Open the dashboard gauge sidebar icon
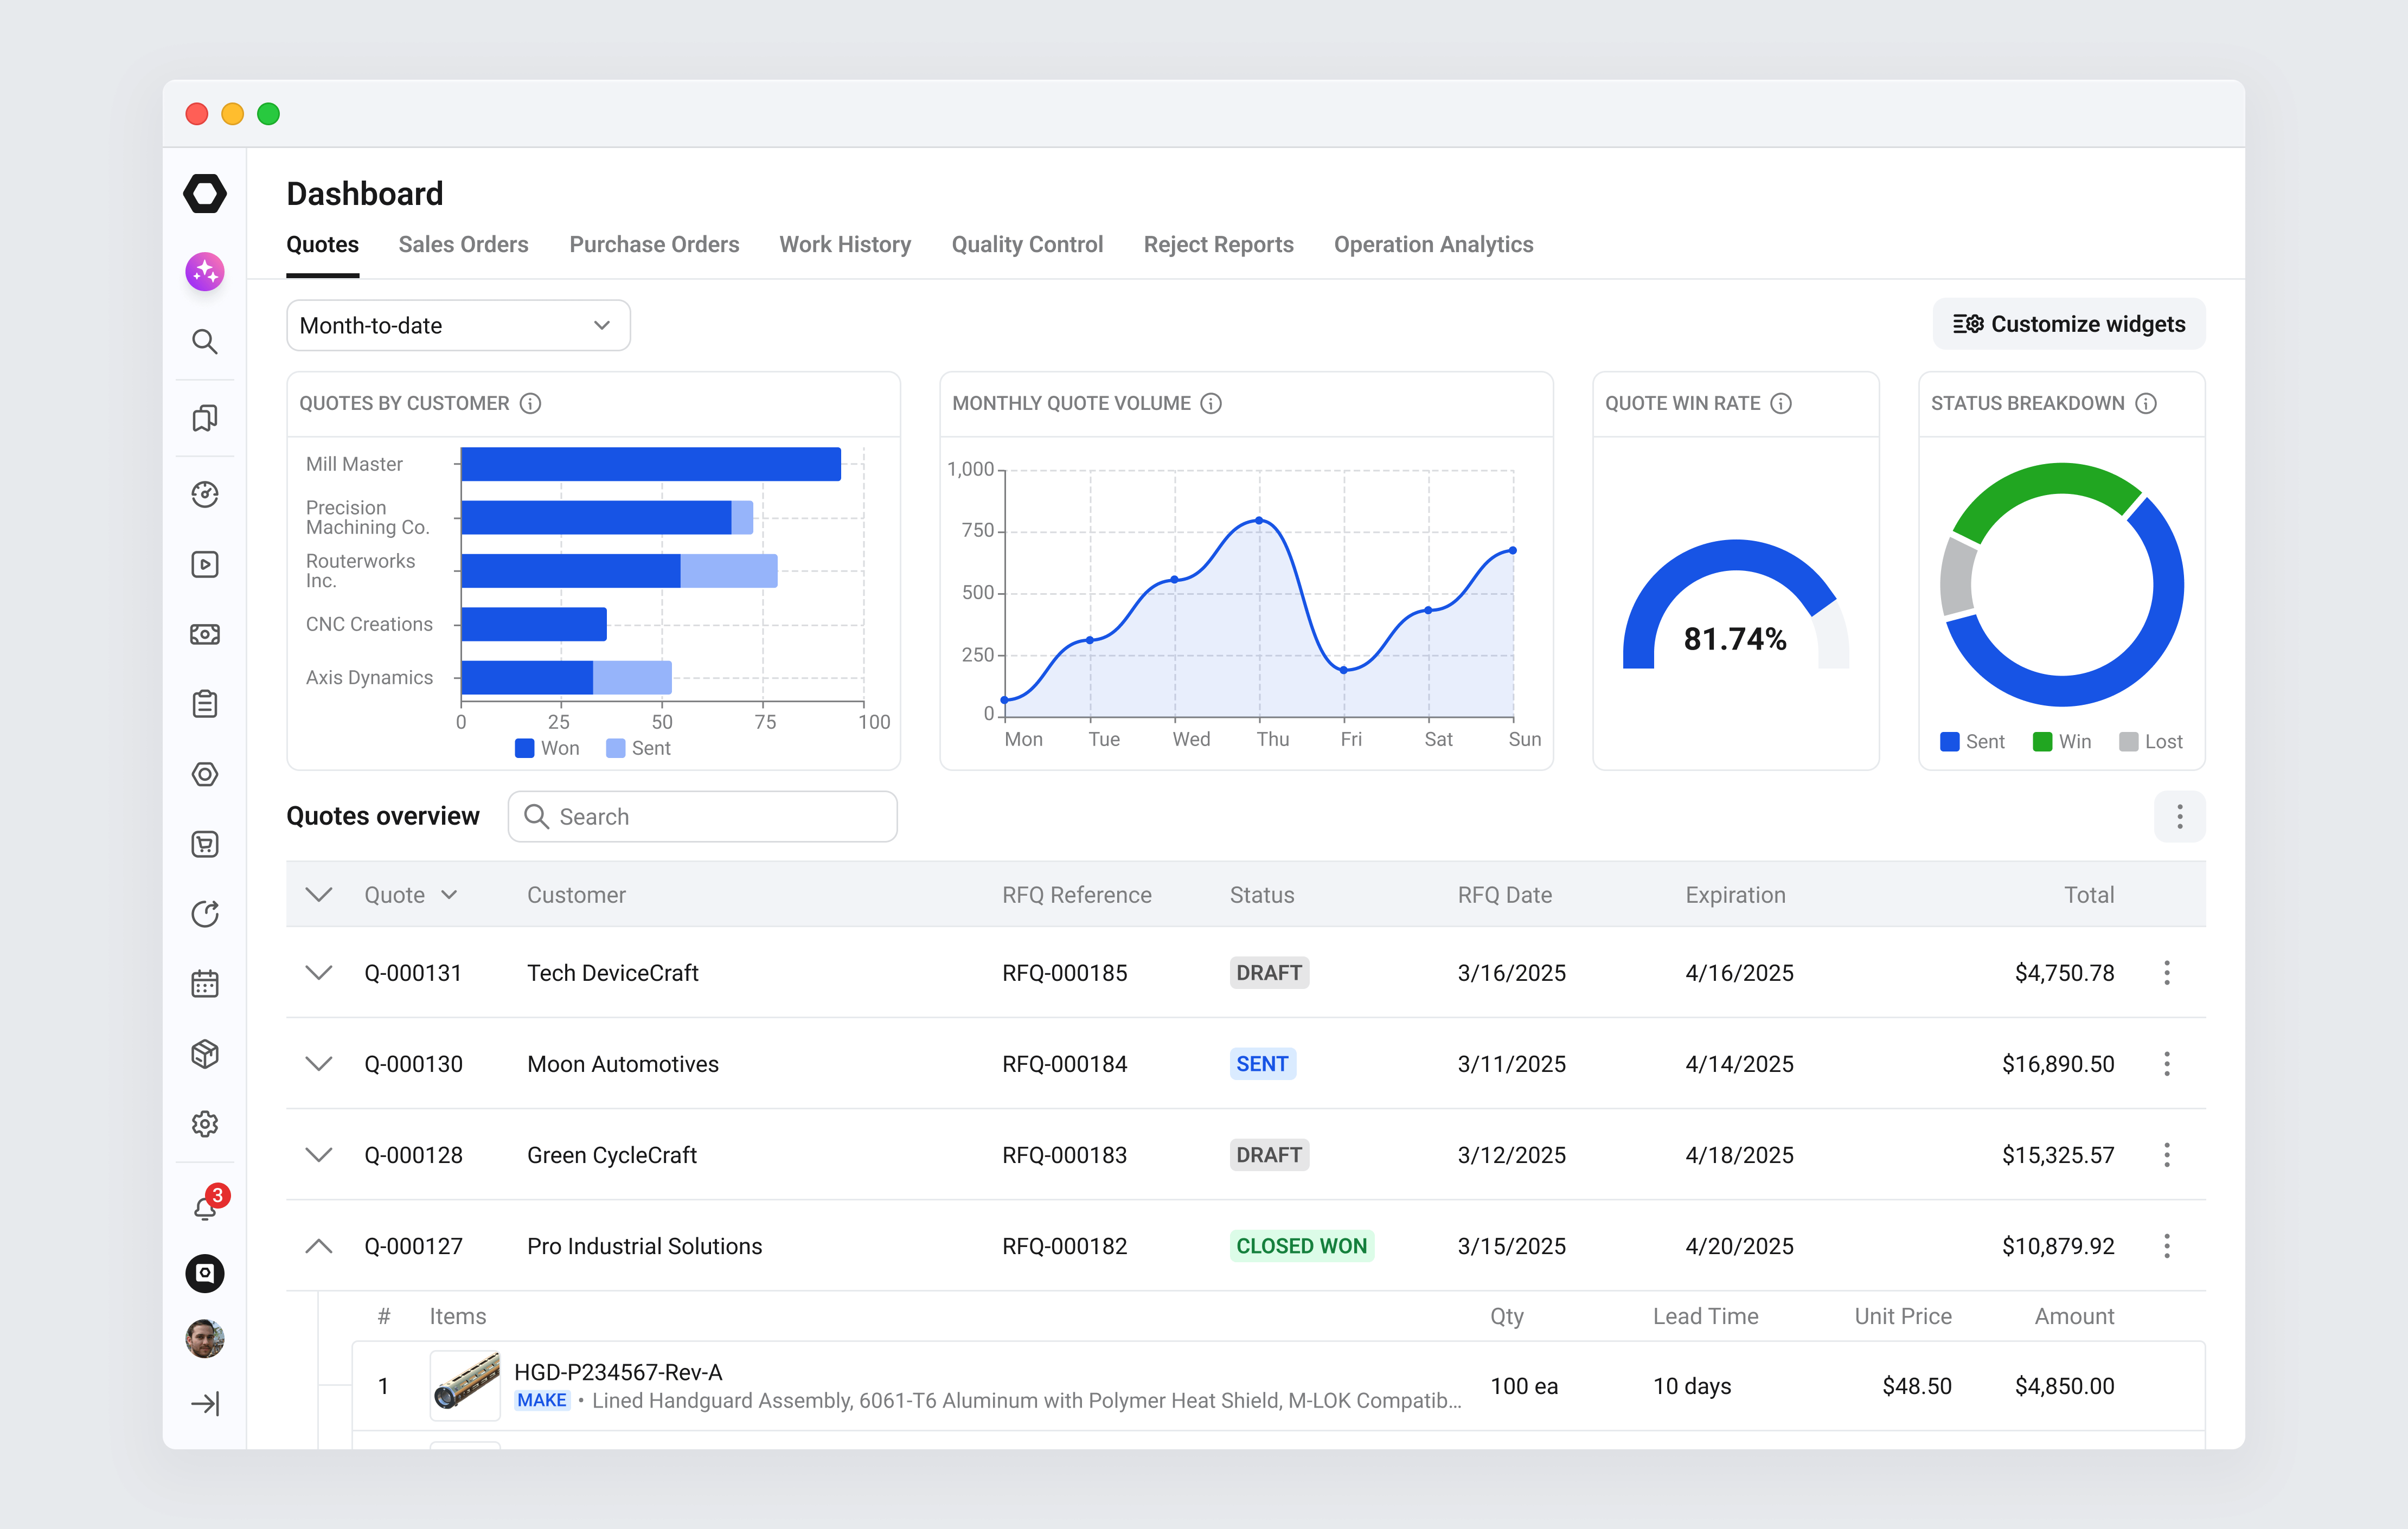2408x1529 pixels. point(205,494)
